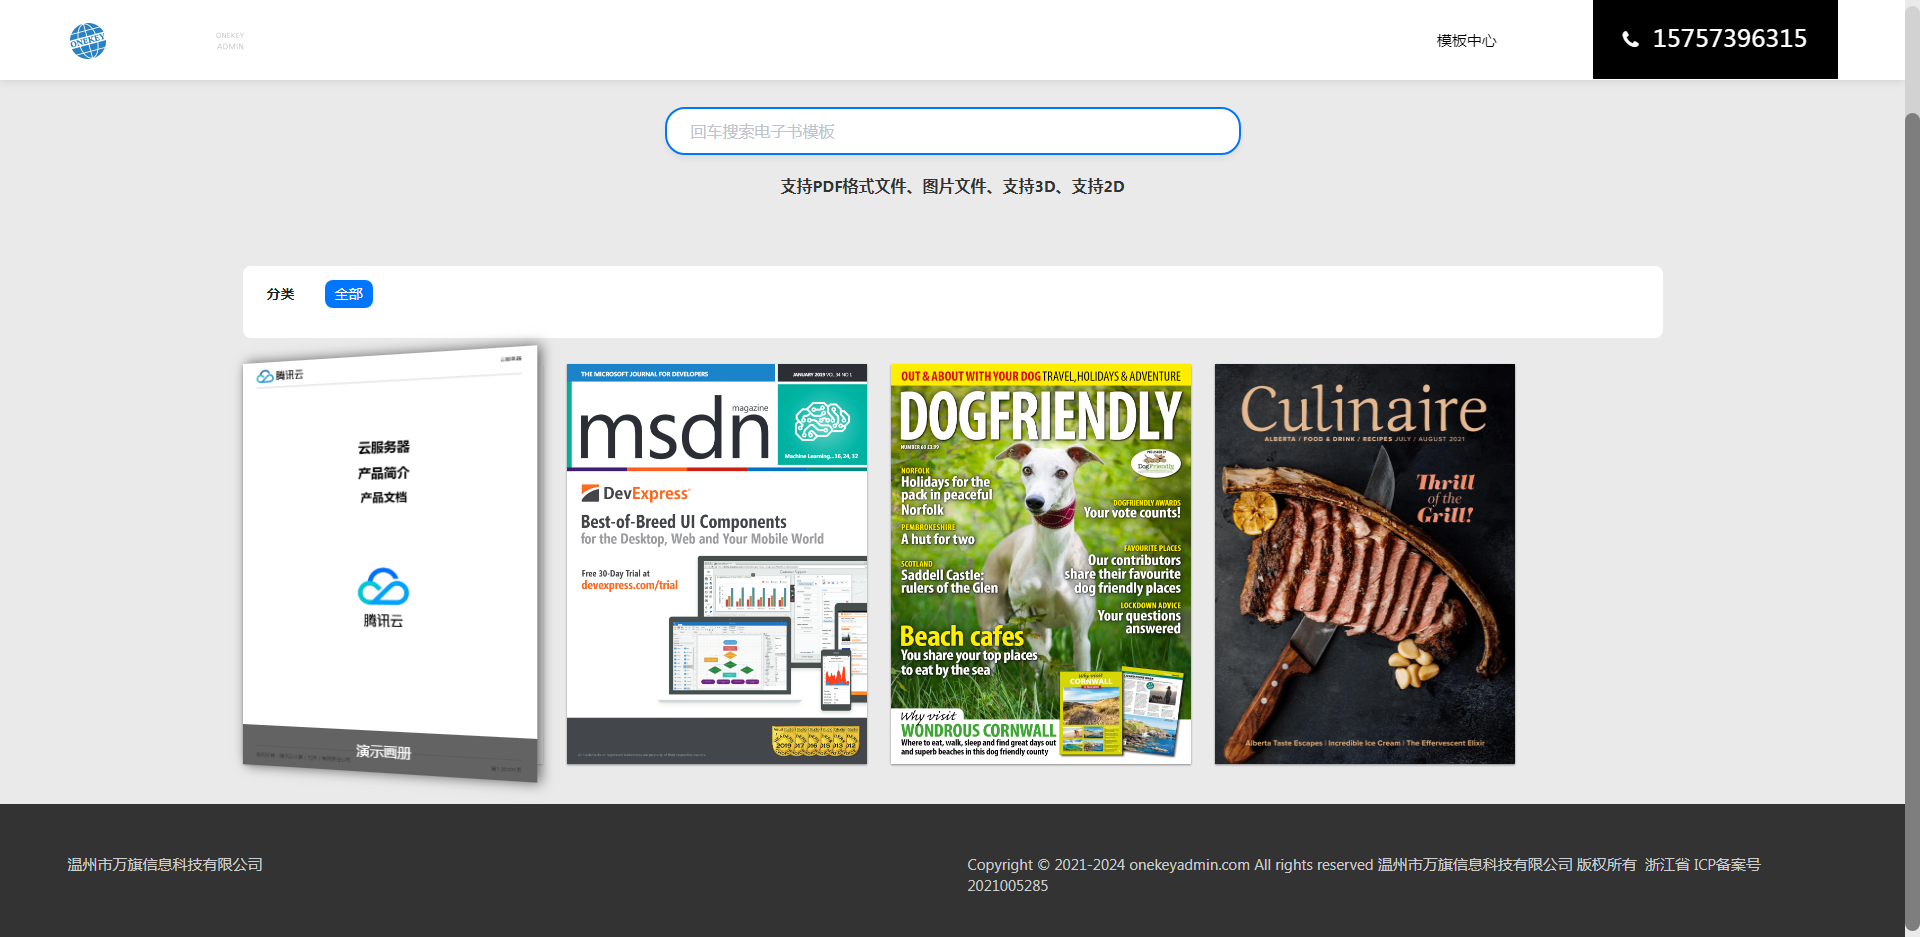The height and width of the screenshot is (937, 1920).
Task: Click the 分类 label
Action: click(x=280, y=294)
